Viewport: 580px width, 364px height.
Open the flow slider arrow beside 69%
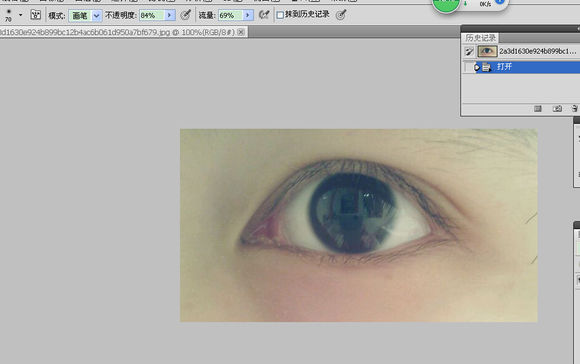point(248,15)
